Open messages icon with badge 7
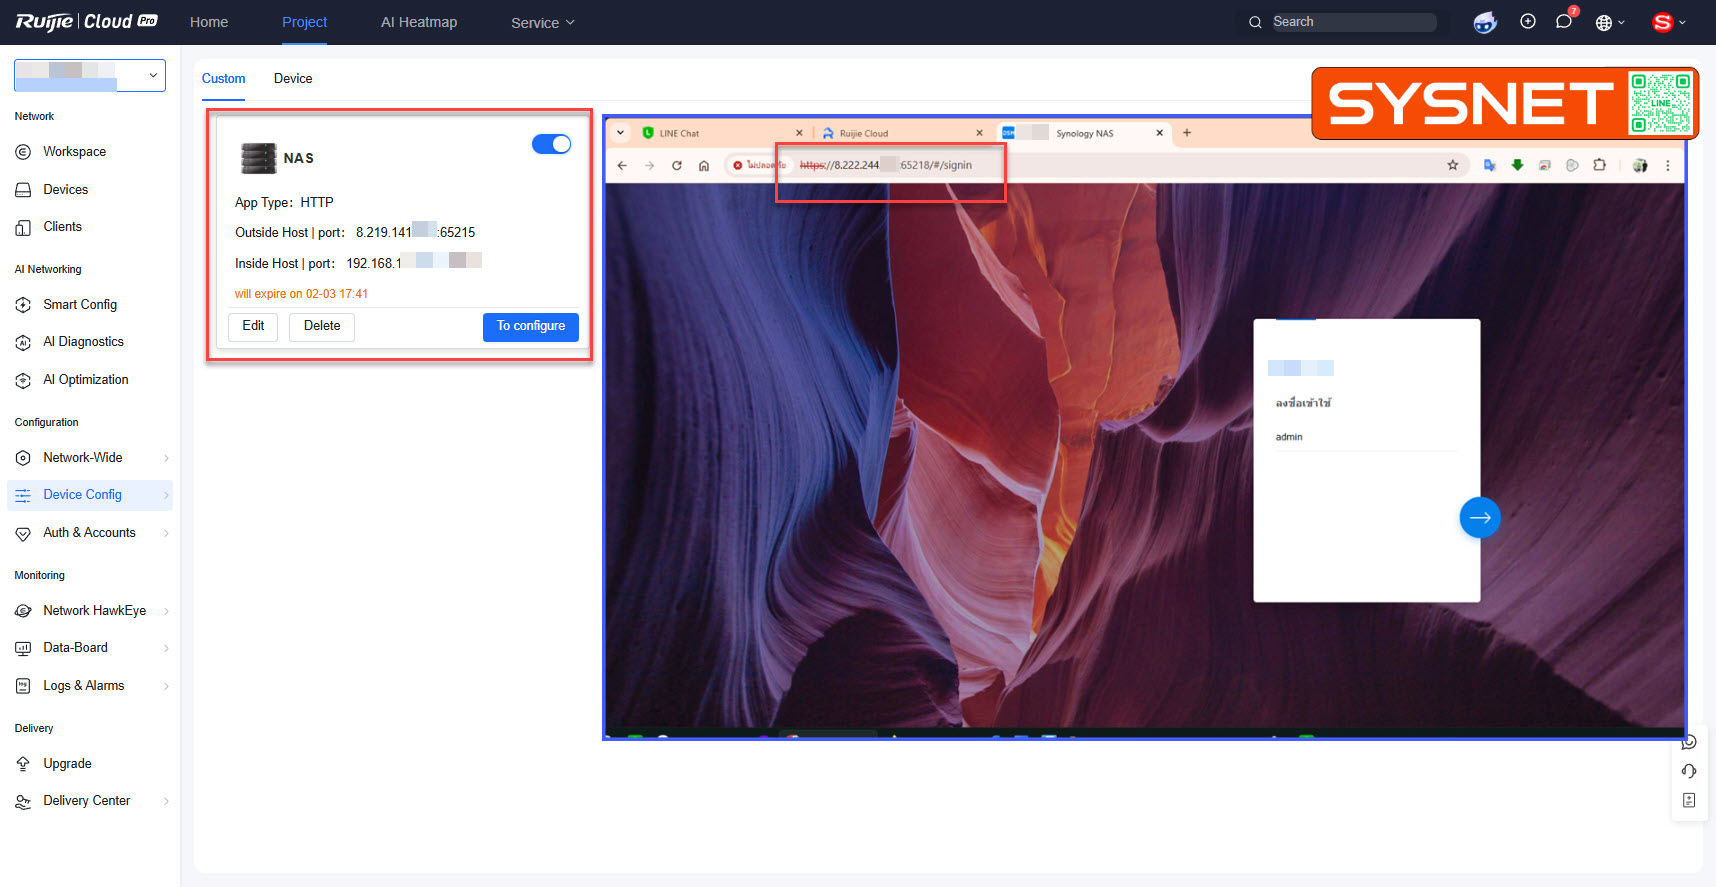 tap(1564, 21)
